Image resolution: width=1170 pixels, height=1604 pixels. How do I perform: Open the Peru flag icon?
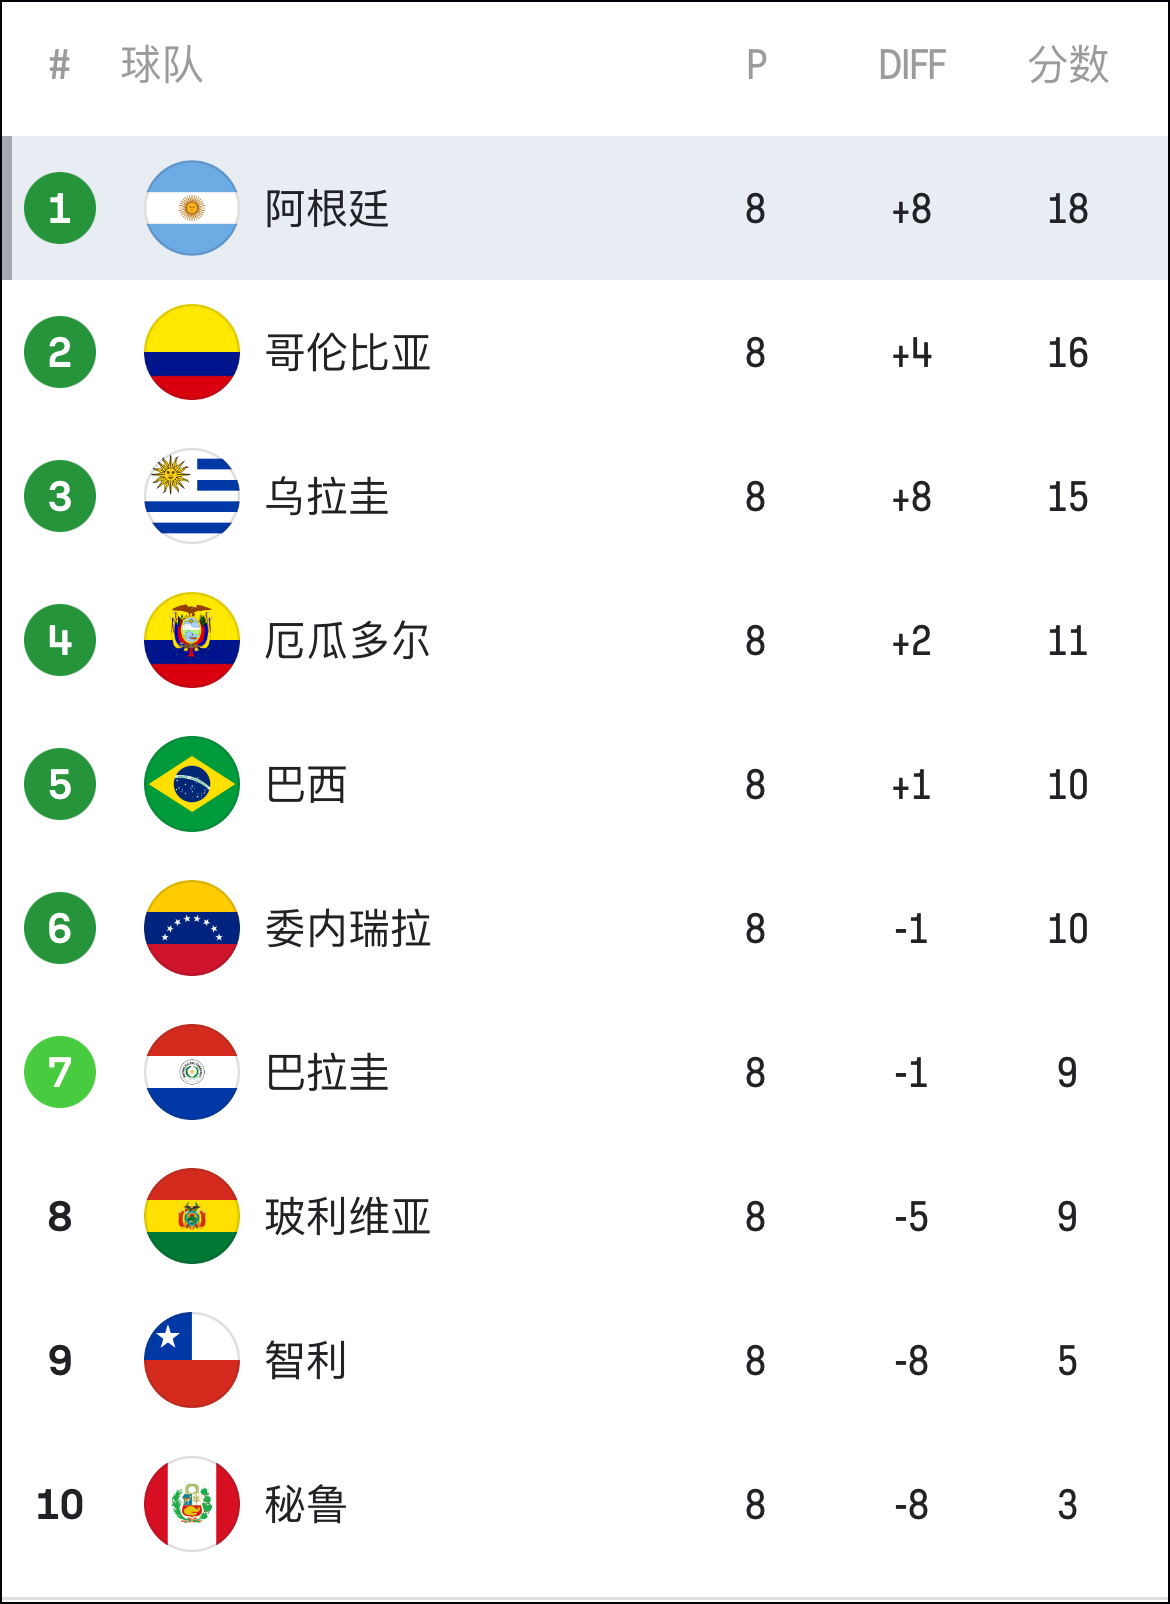coord(192,1504)
